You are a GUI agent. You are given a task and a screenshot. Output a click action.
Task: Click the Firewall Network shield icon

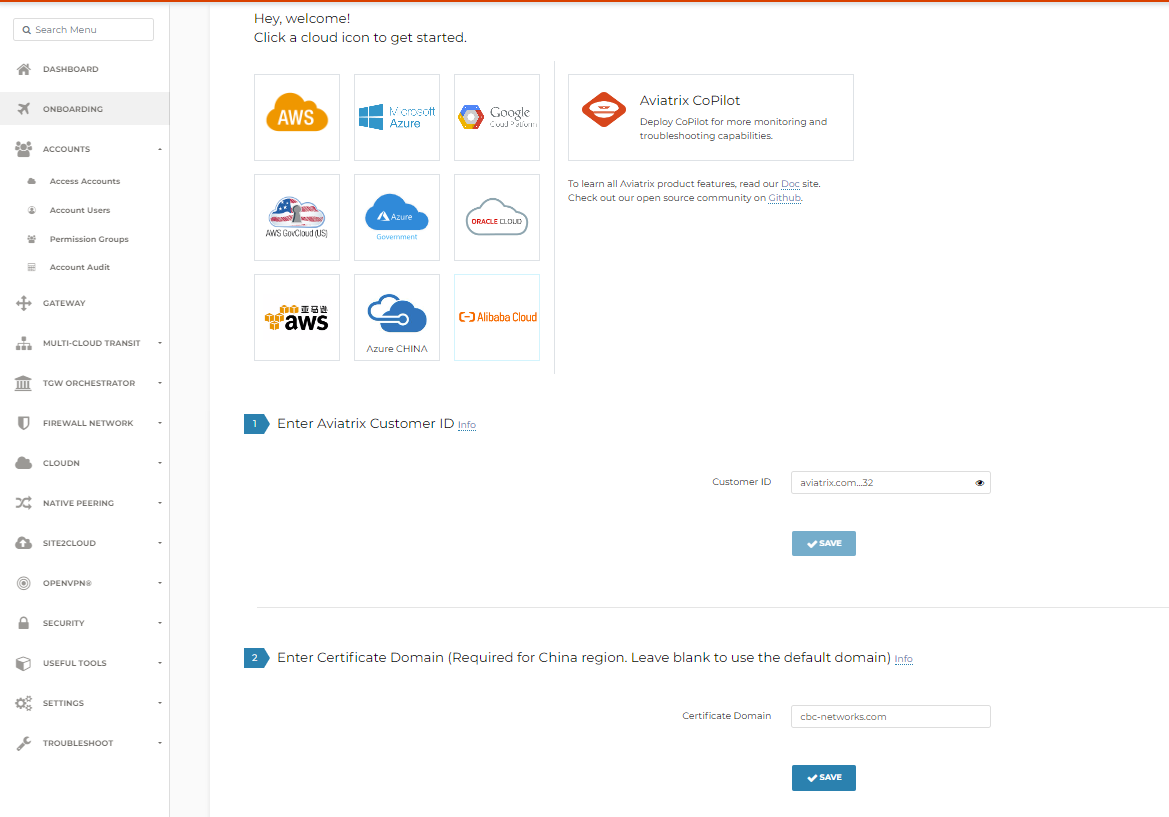coord(24,423)
